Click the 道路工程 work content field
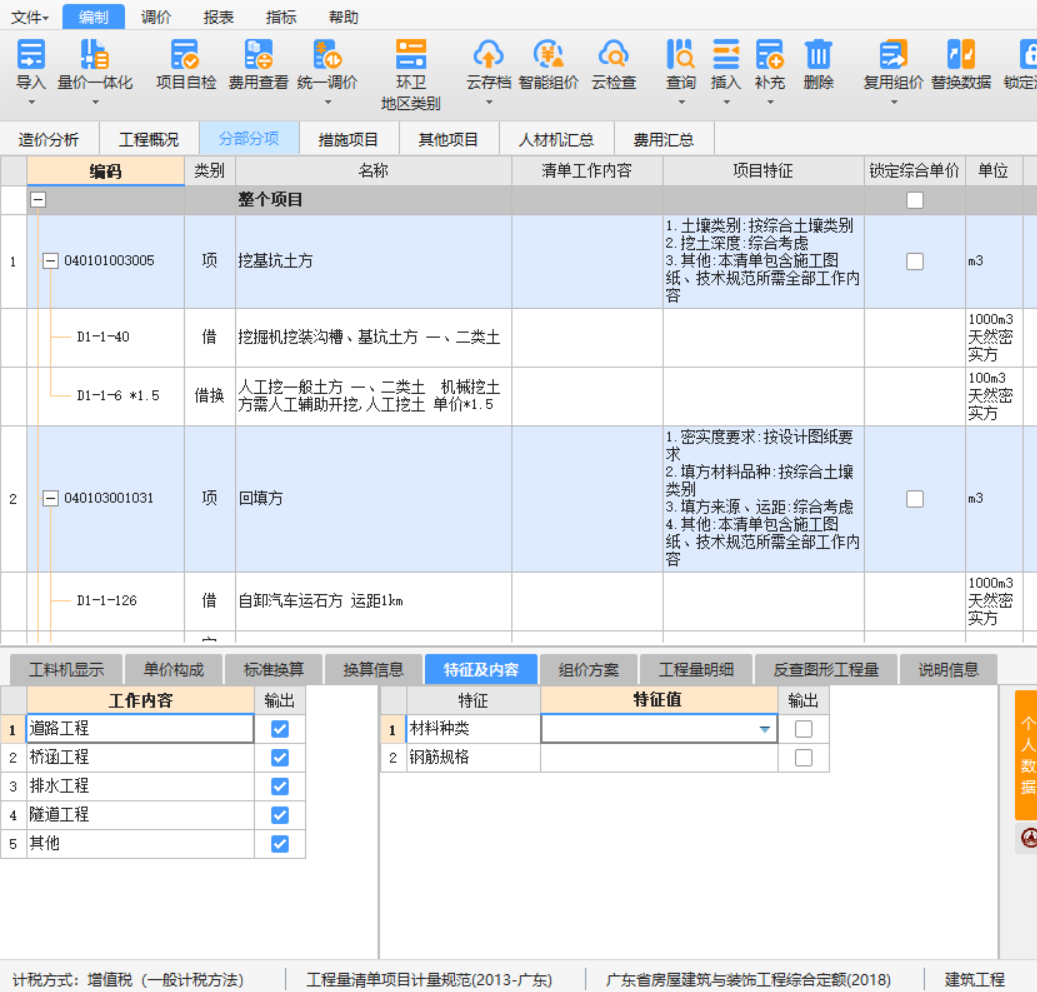Screen dimensions: 1037x992 tap(140, 729)
